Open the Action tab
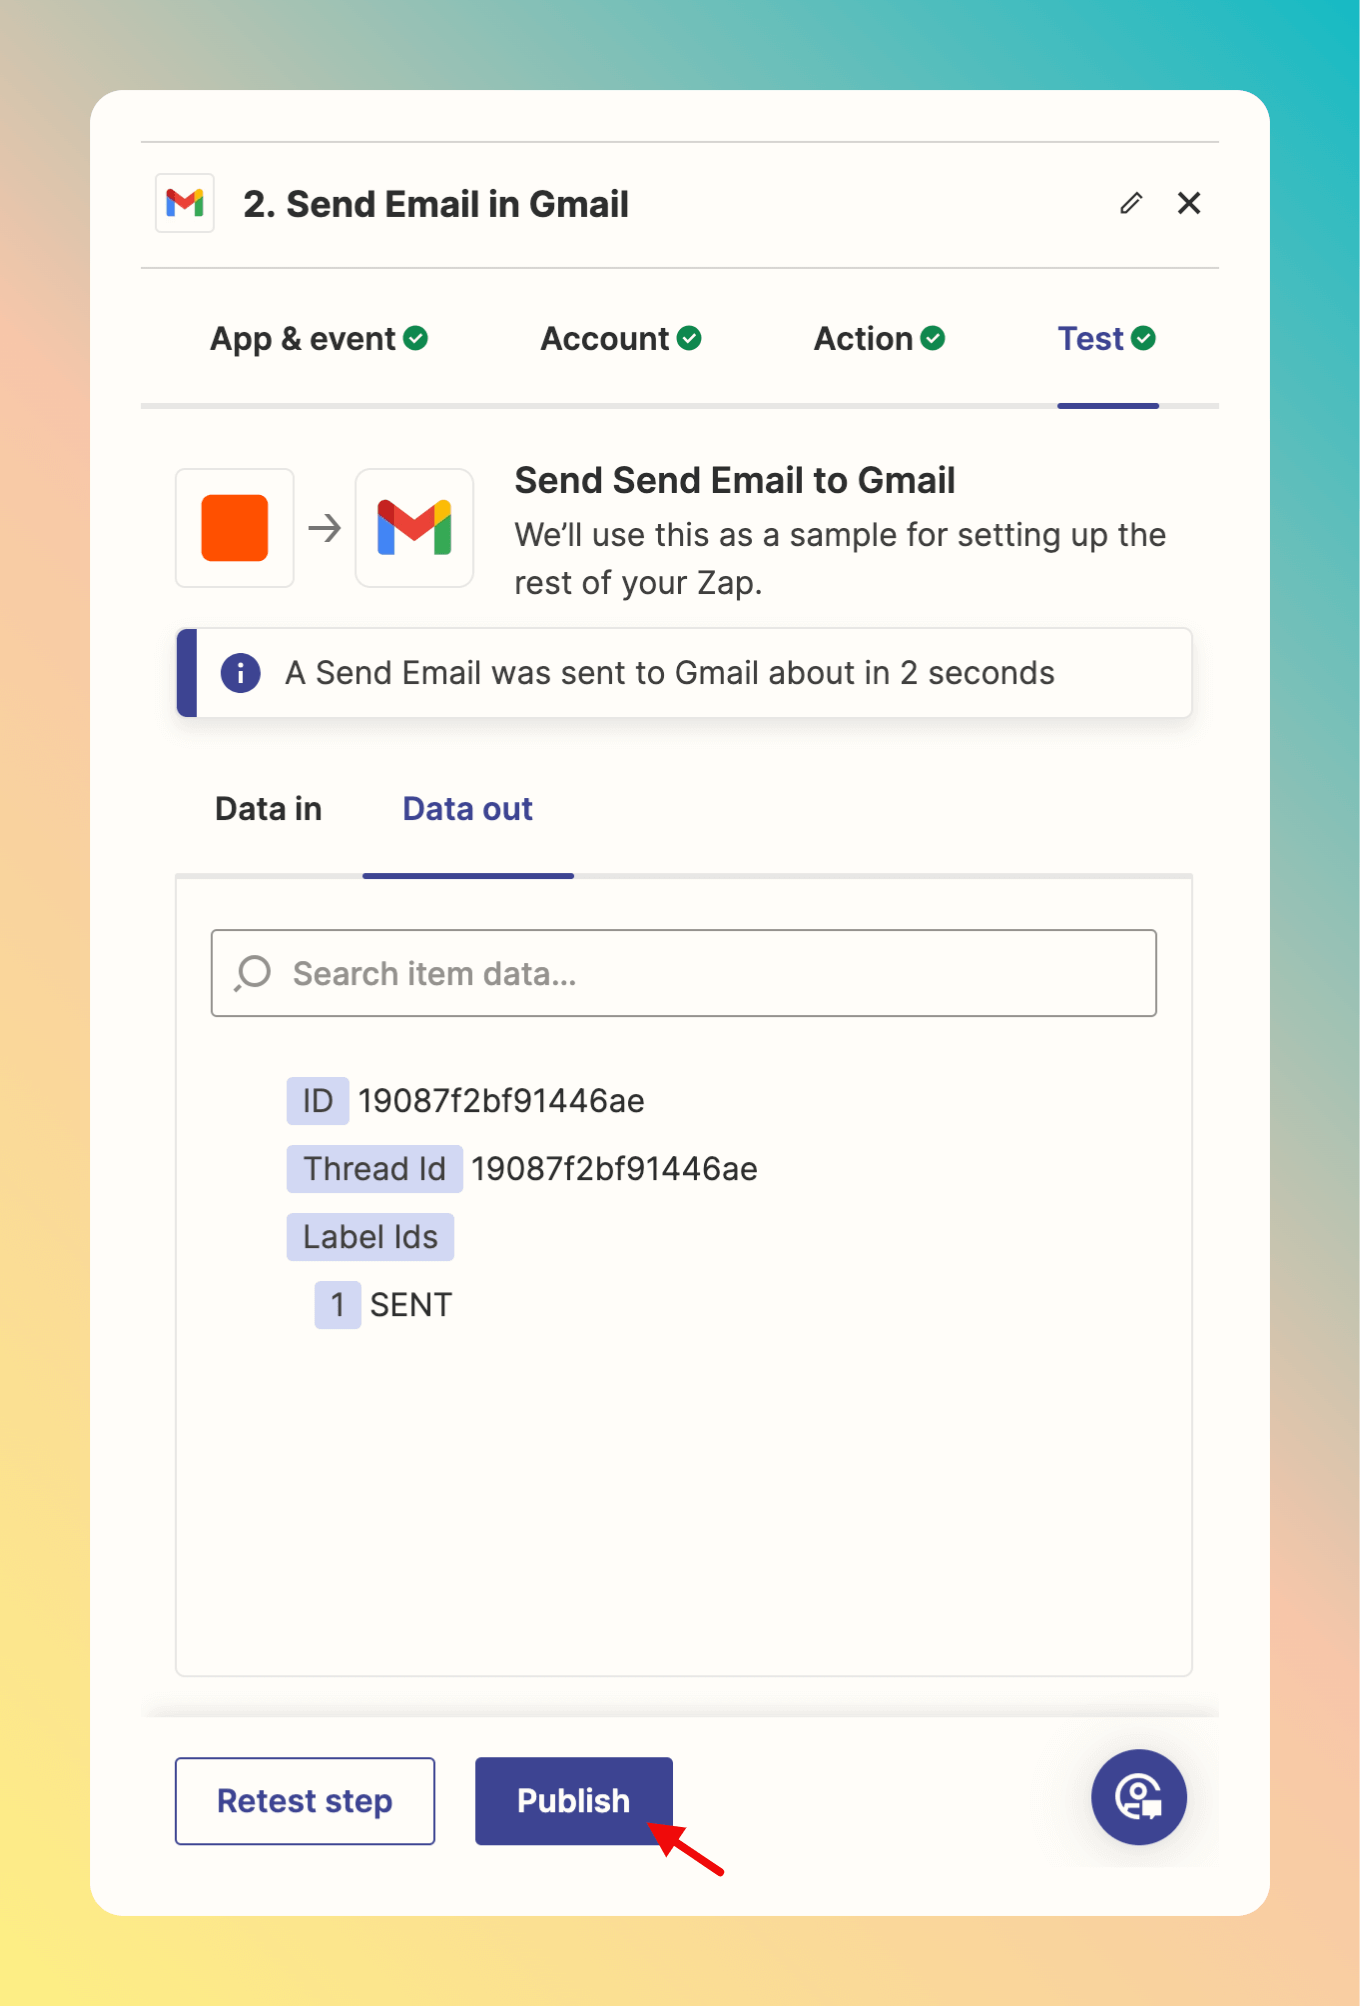Screen dimensions: 1360x2006 point(879,339)
